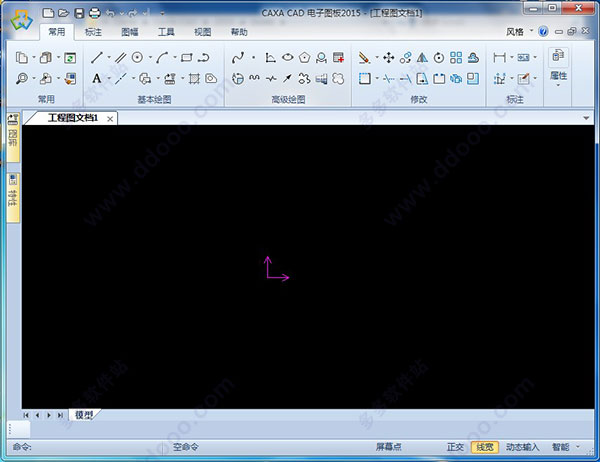
Task: Open the document tab list arrow
Action: (x=586, y=118)
